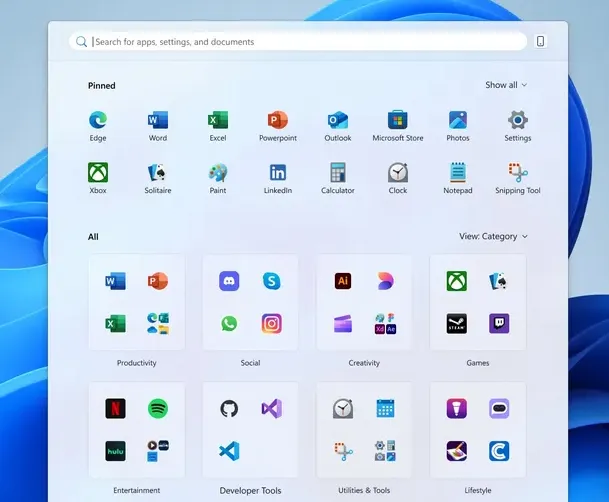Launch Notepad

click(458, 172)
